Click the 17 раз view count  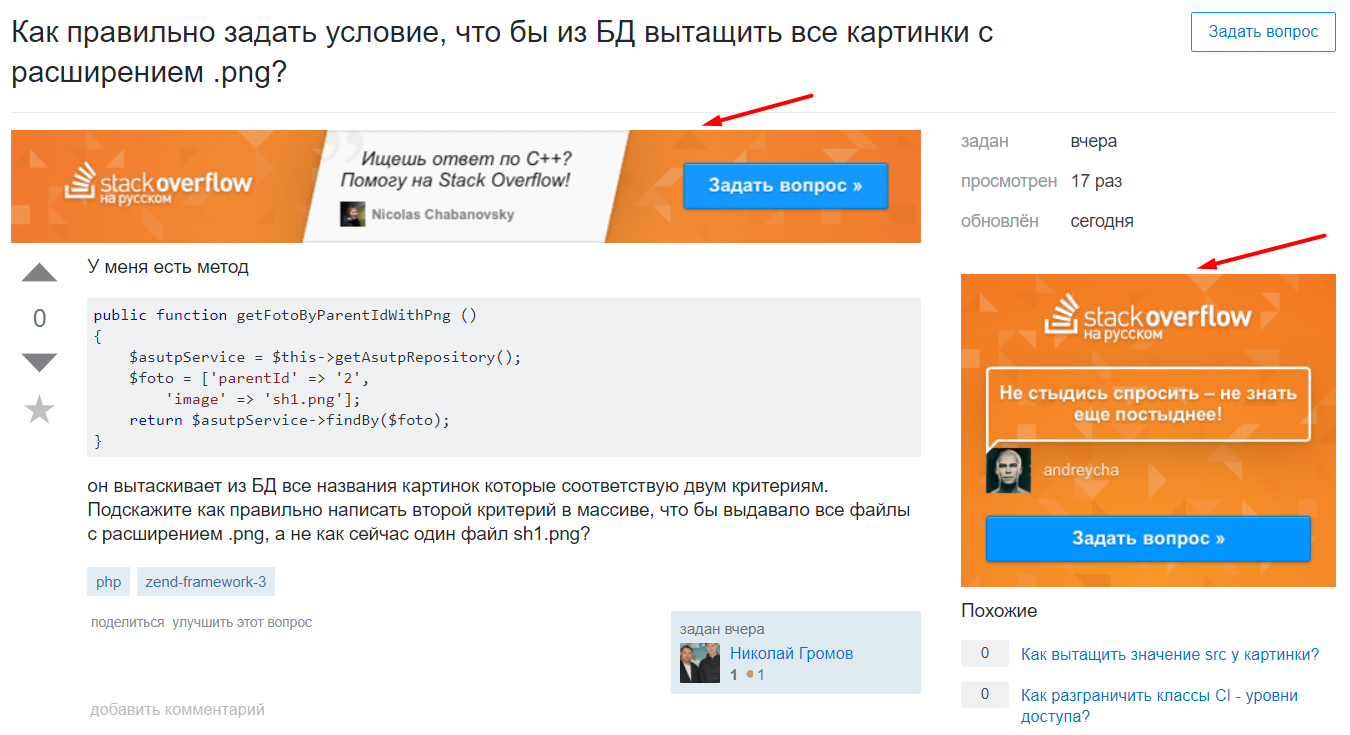(x=1096, y=182)
